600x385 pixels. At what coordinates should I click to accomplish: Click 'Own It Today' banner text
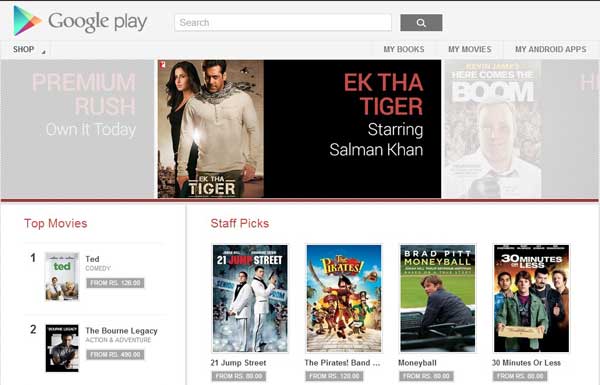91,130
